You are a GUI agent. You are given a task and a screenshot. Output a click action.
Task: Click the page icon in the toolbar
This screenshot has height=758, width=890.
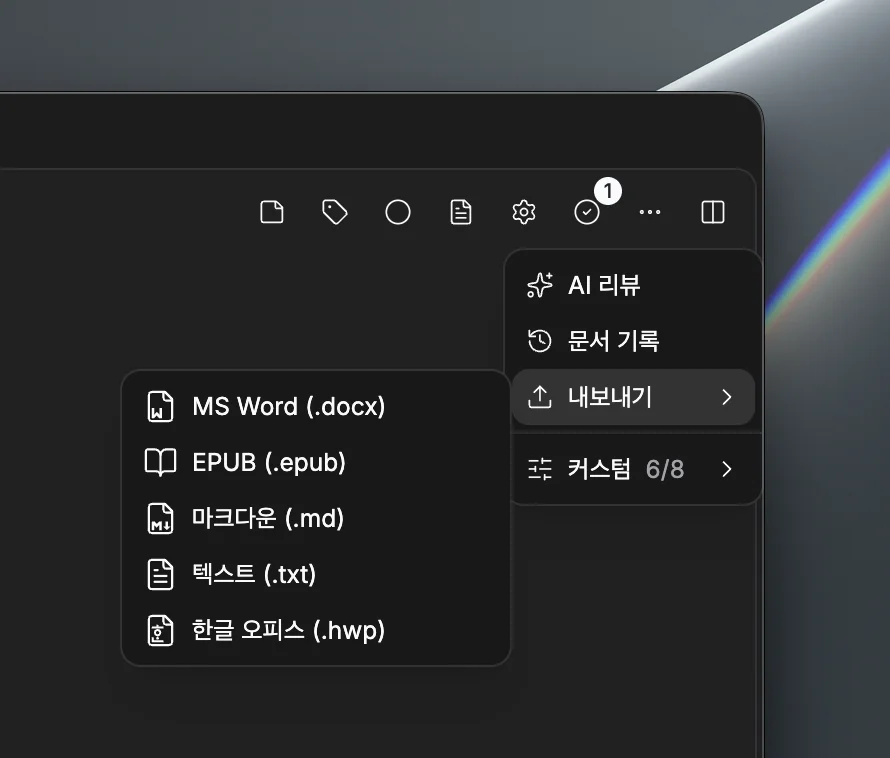tap(272, 212)
